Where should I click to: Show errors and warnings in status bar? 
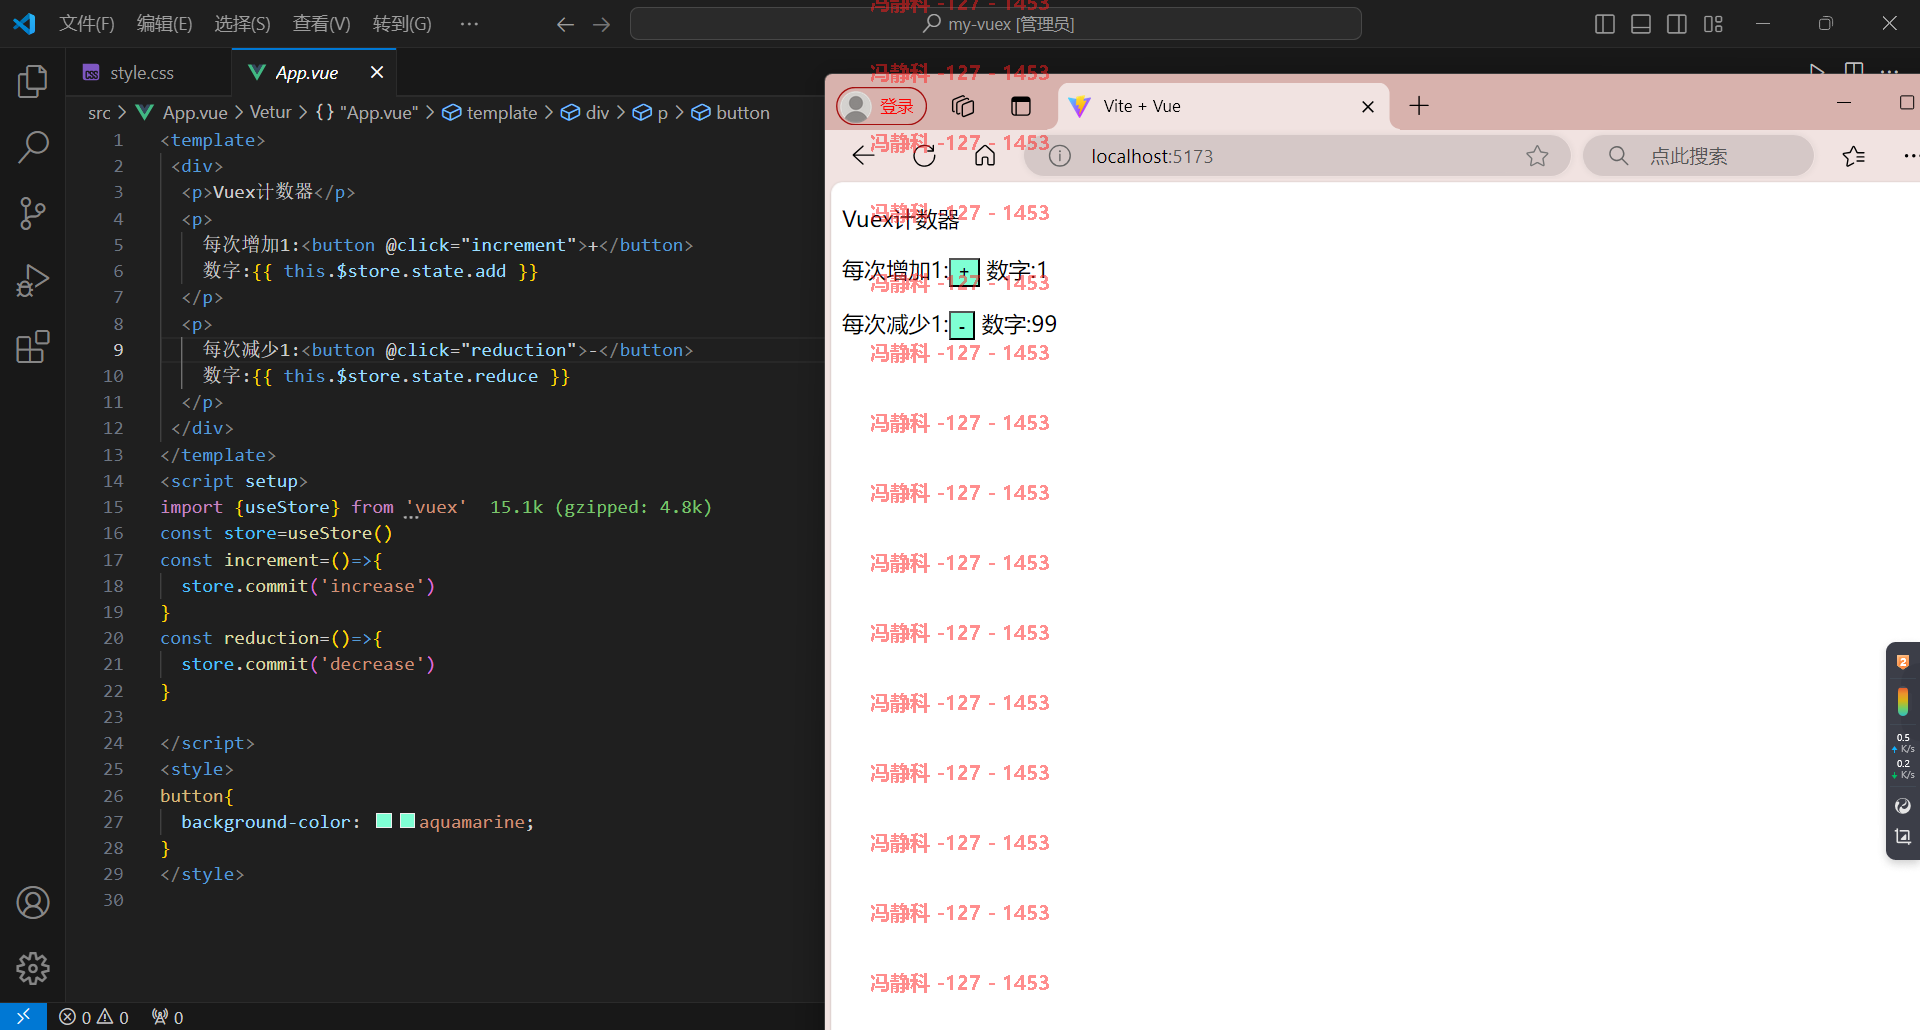coord(94,1017)
